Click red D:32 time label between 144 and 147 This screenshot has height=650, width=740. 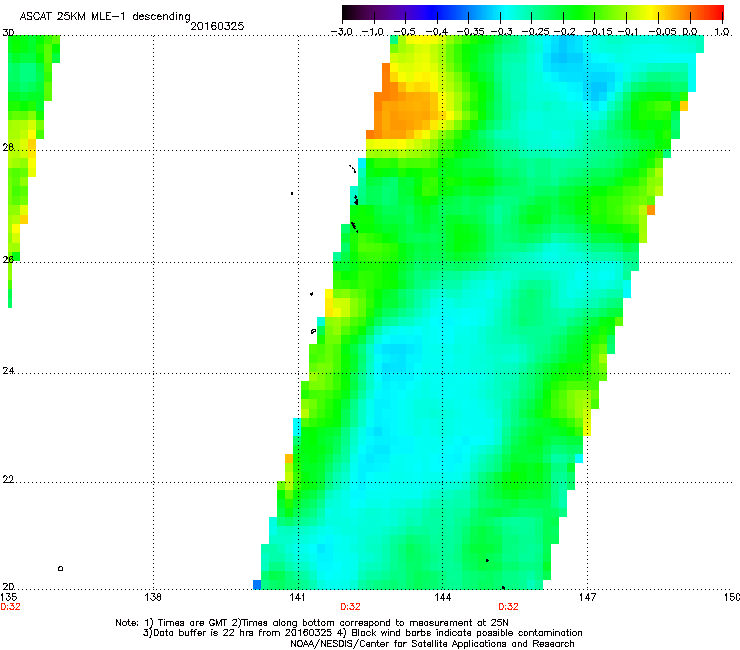point(508,607)
